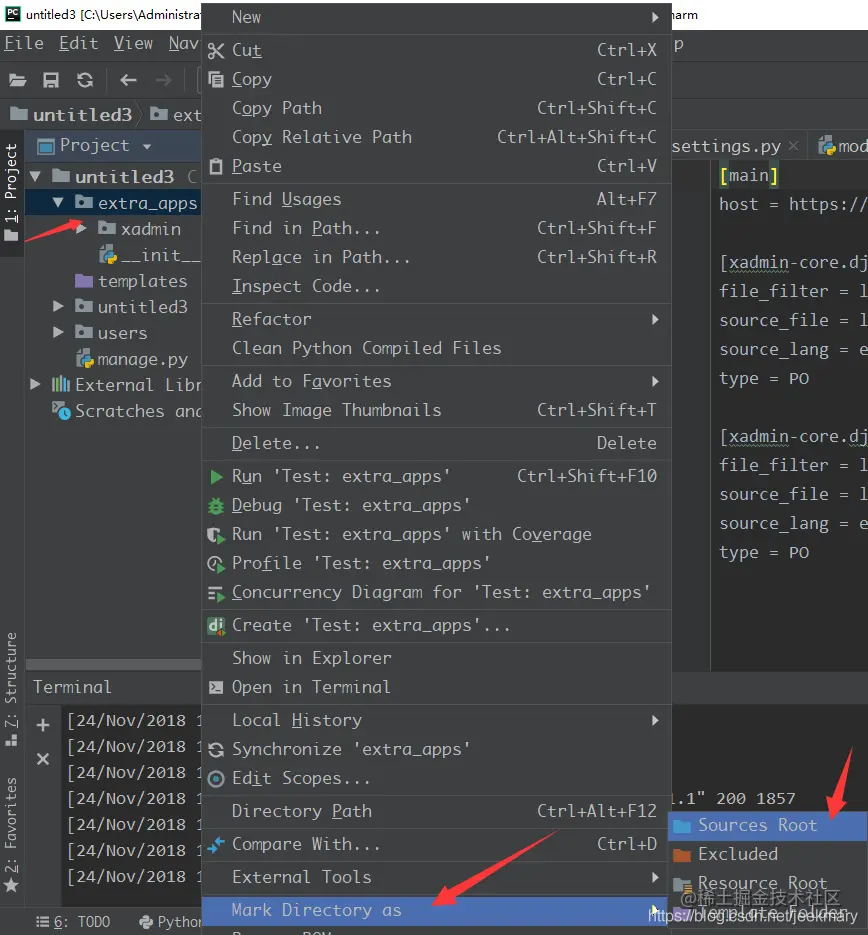The image size is (868, 935).
Task: Click the Cut scissors icon
Action: [x=216, y=51]
